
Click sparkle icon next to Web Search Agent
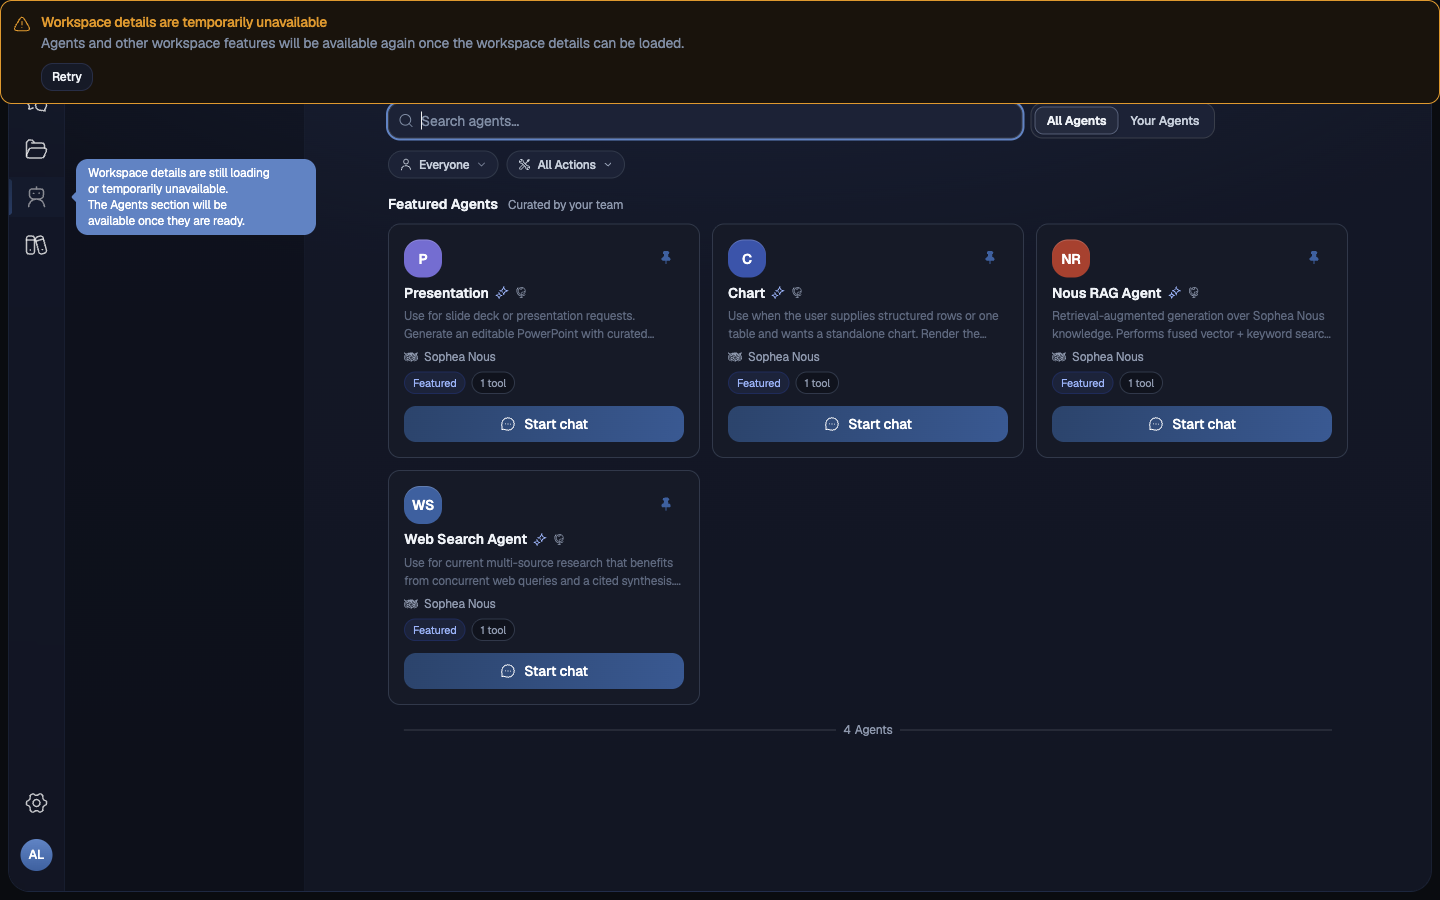pyautogui.click(x=540, y=540)
